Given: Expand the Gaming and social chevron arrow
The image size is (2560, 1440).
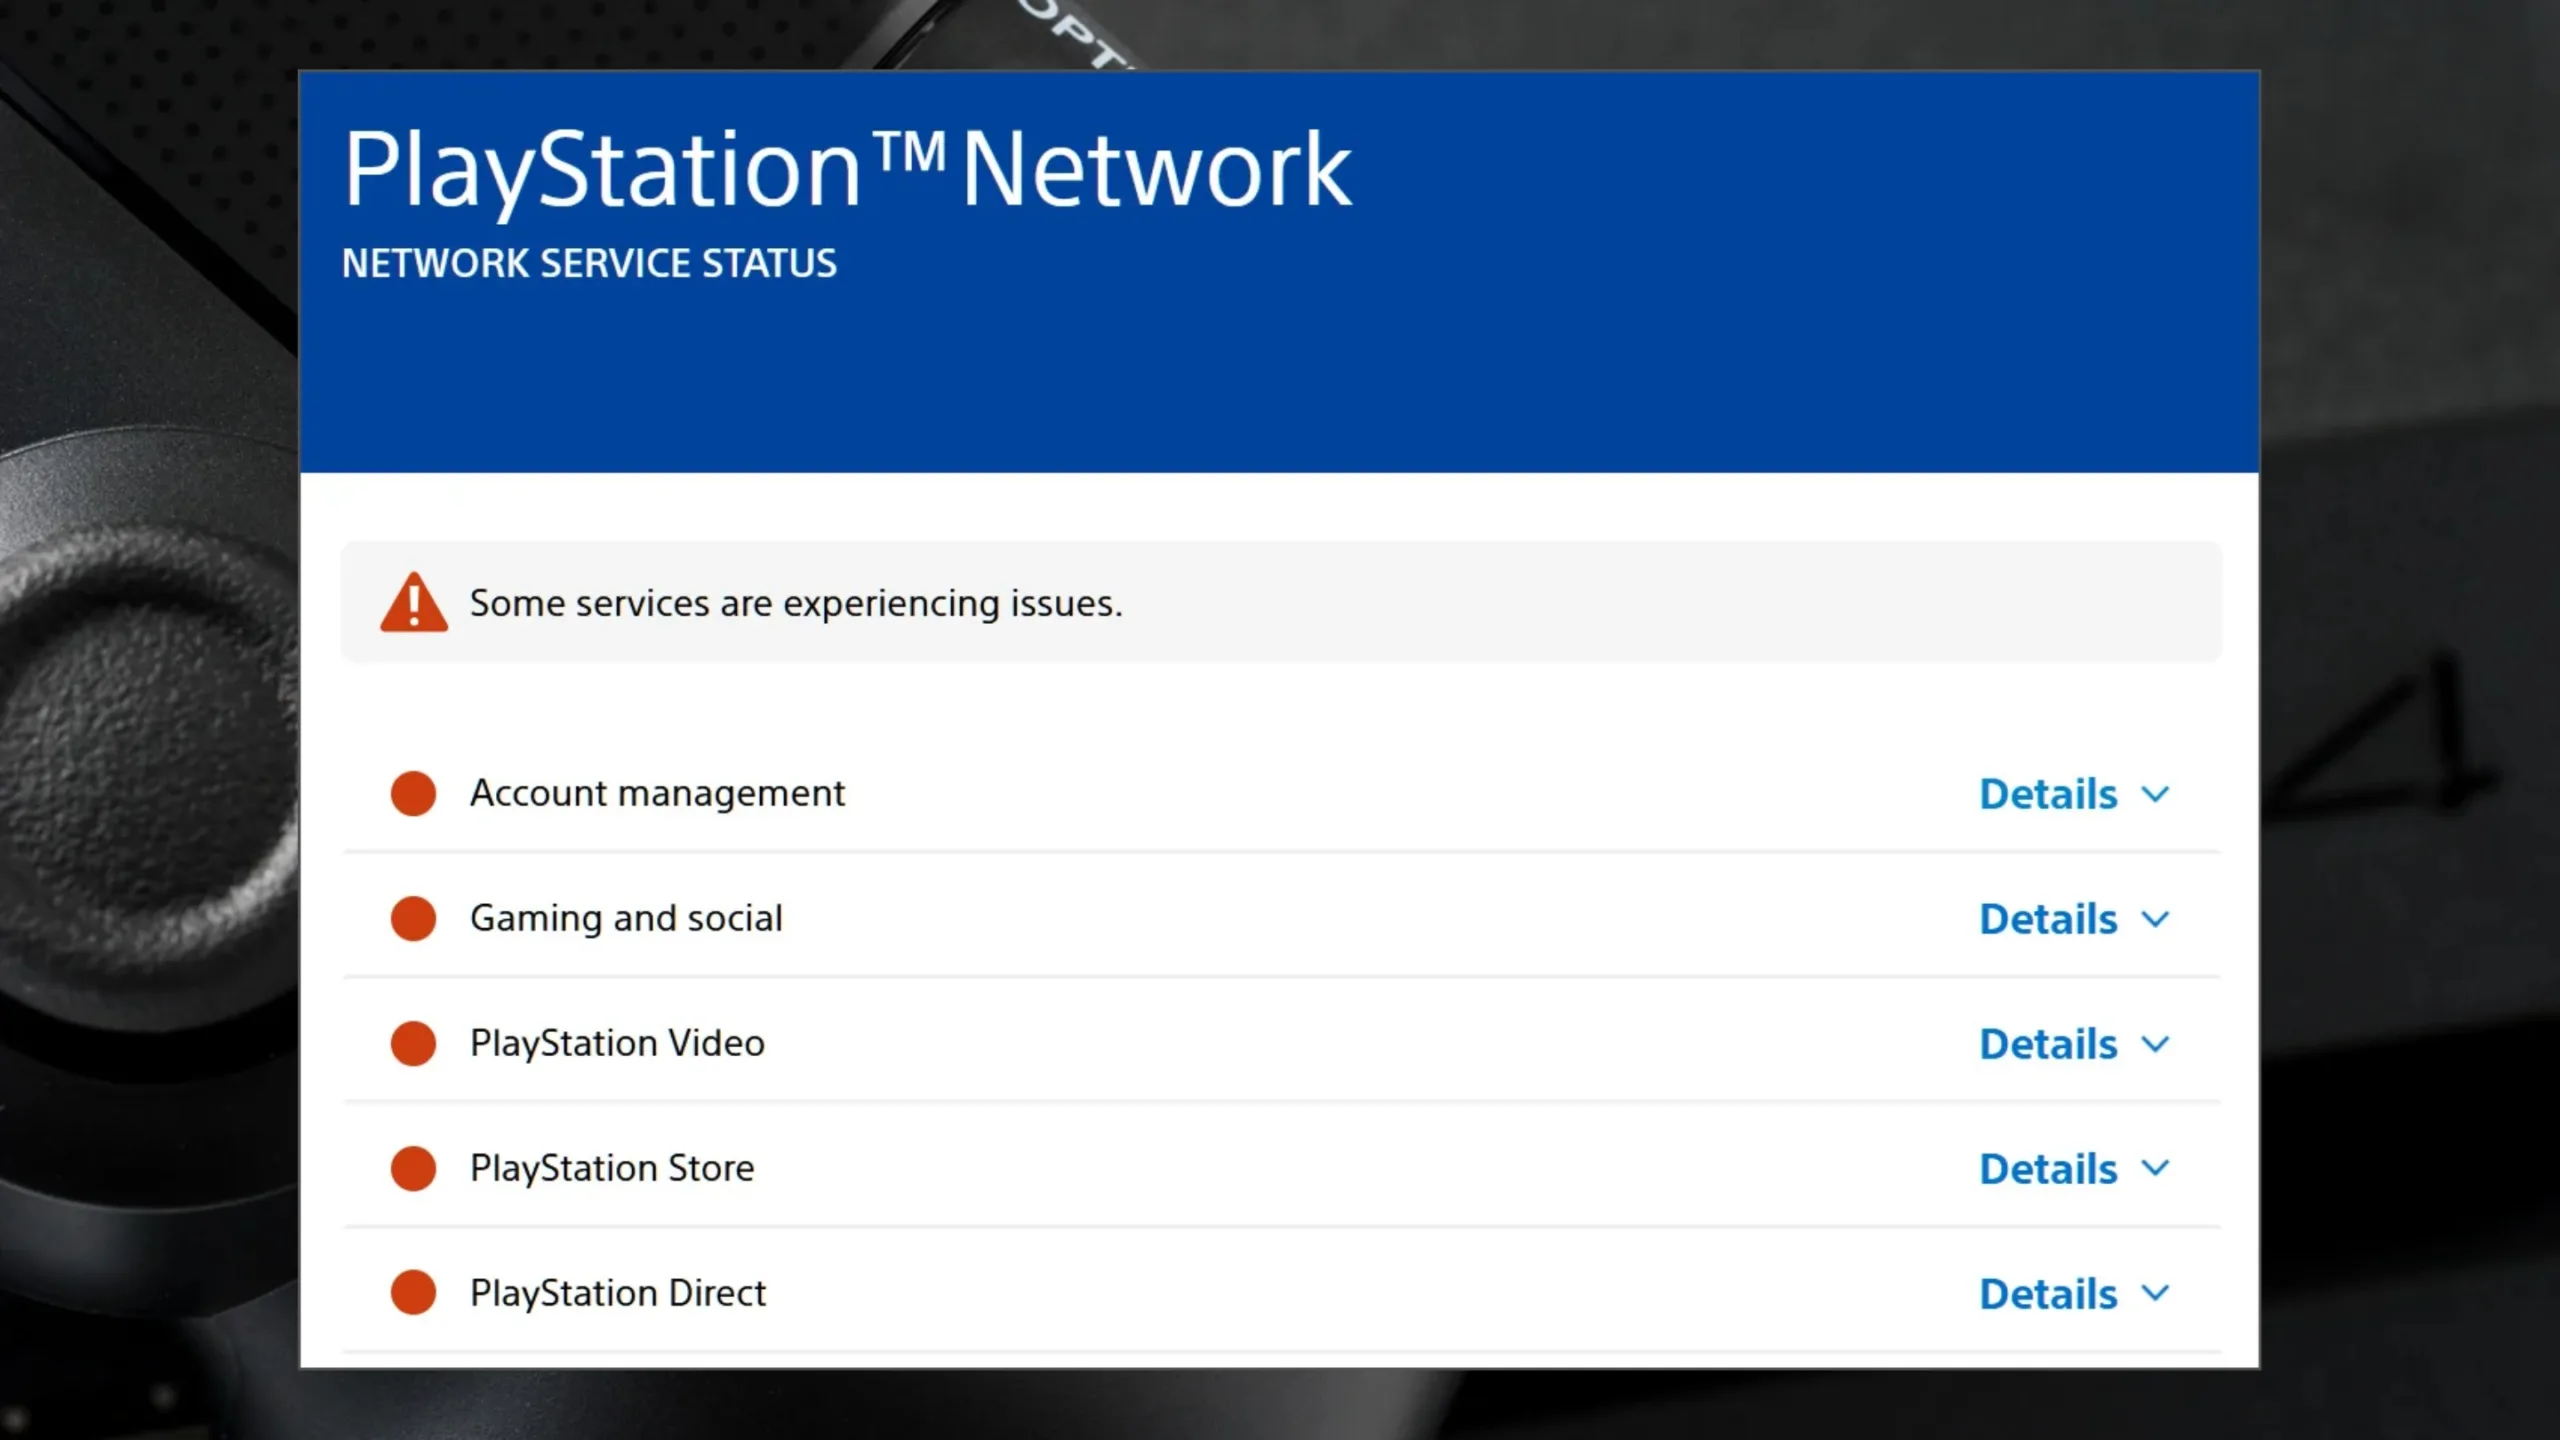Looking at the screenshot, I should 2155,920.
